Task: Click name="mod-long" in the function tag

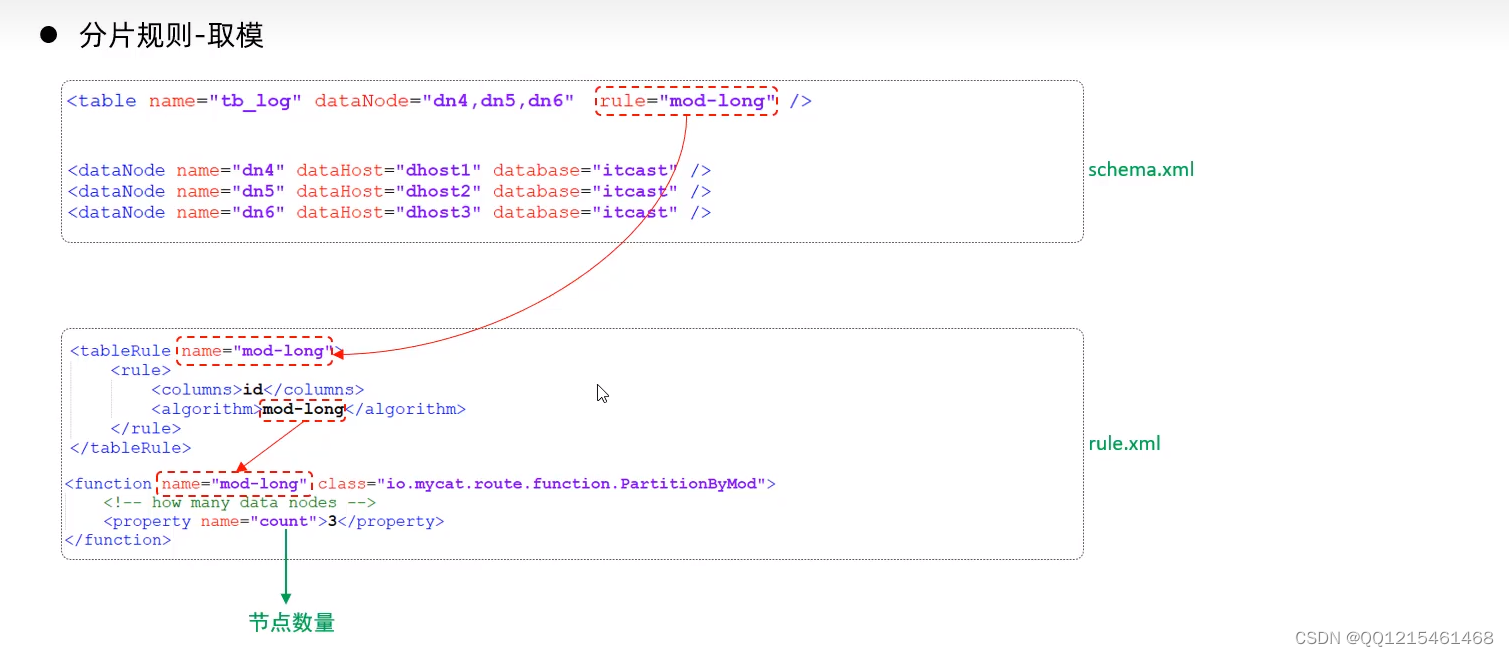Action: coord(234,484)
